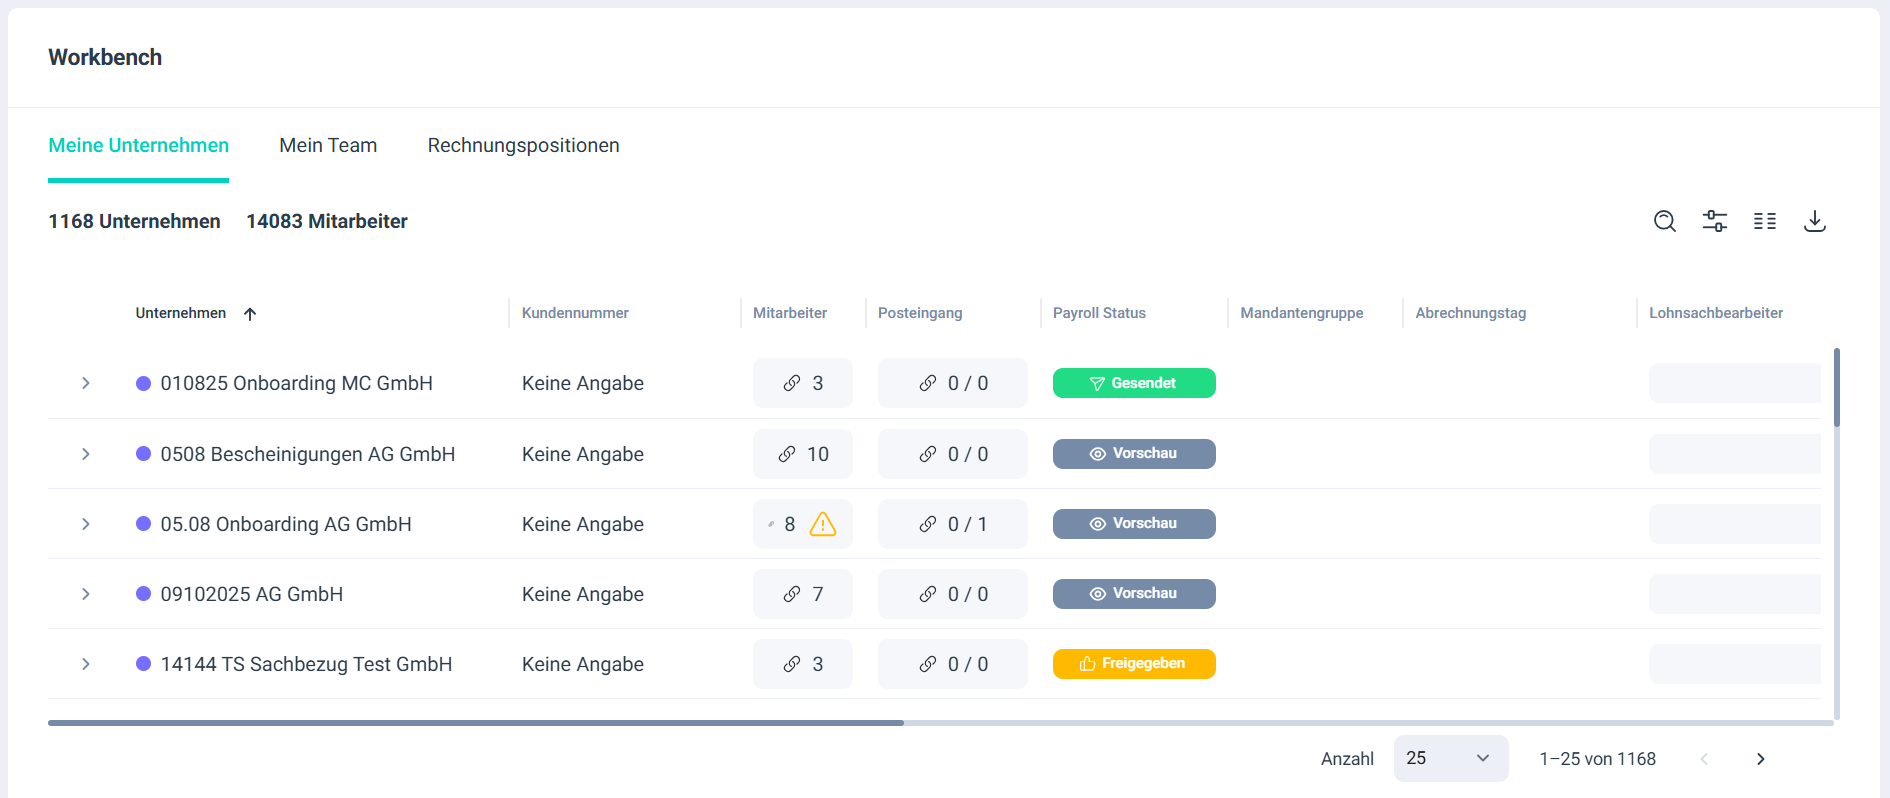Viewport: 1890px width, 798px height.
Task: Open the column layout icon
Action: pyautogui.click(x=1764, y=221)
